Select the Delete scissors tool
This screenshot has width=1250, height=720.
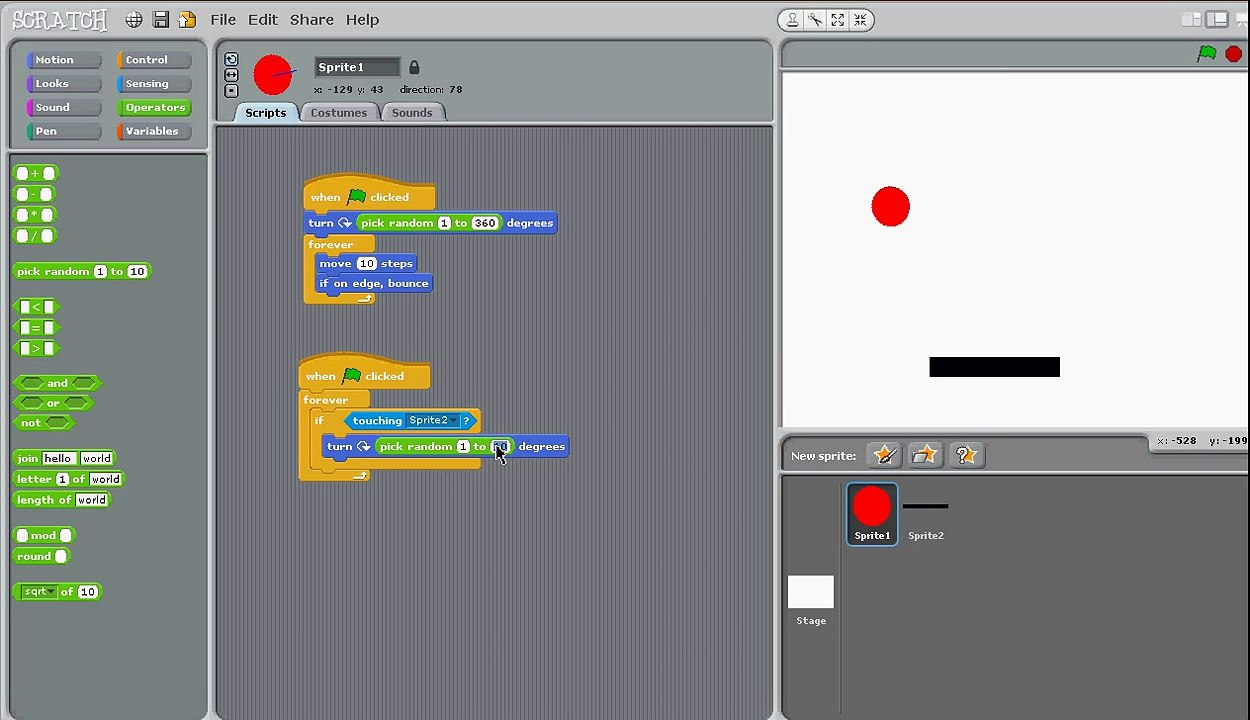pos(815,20)
